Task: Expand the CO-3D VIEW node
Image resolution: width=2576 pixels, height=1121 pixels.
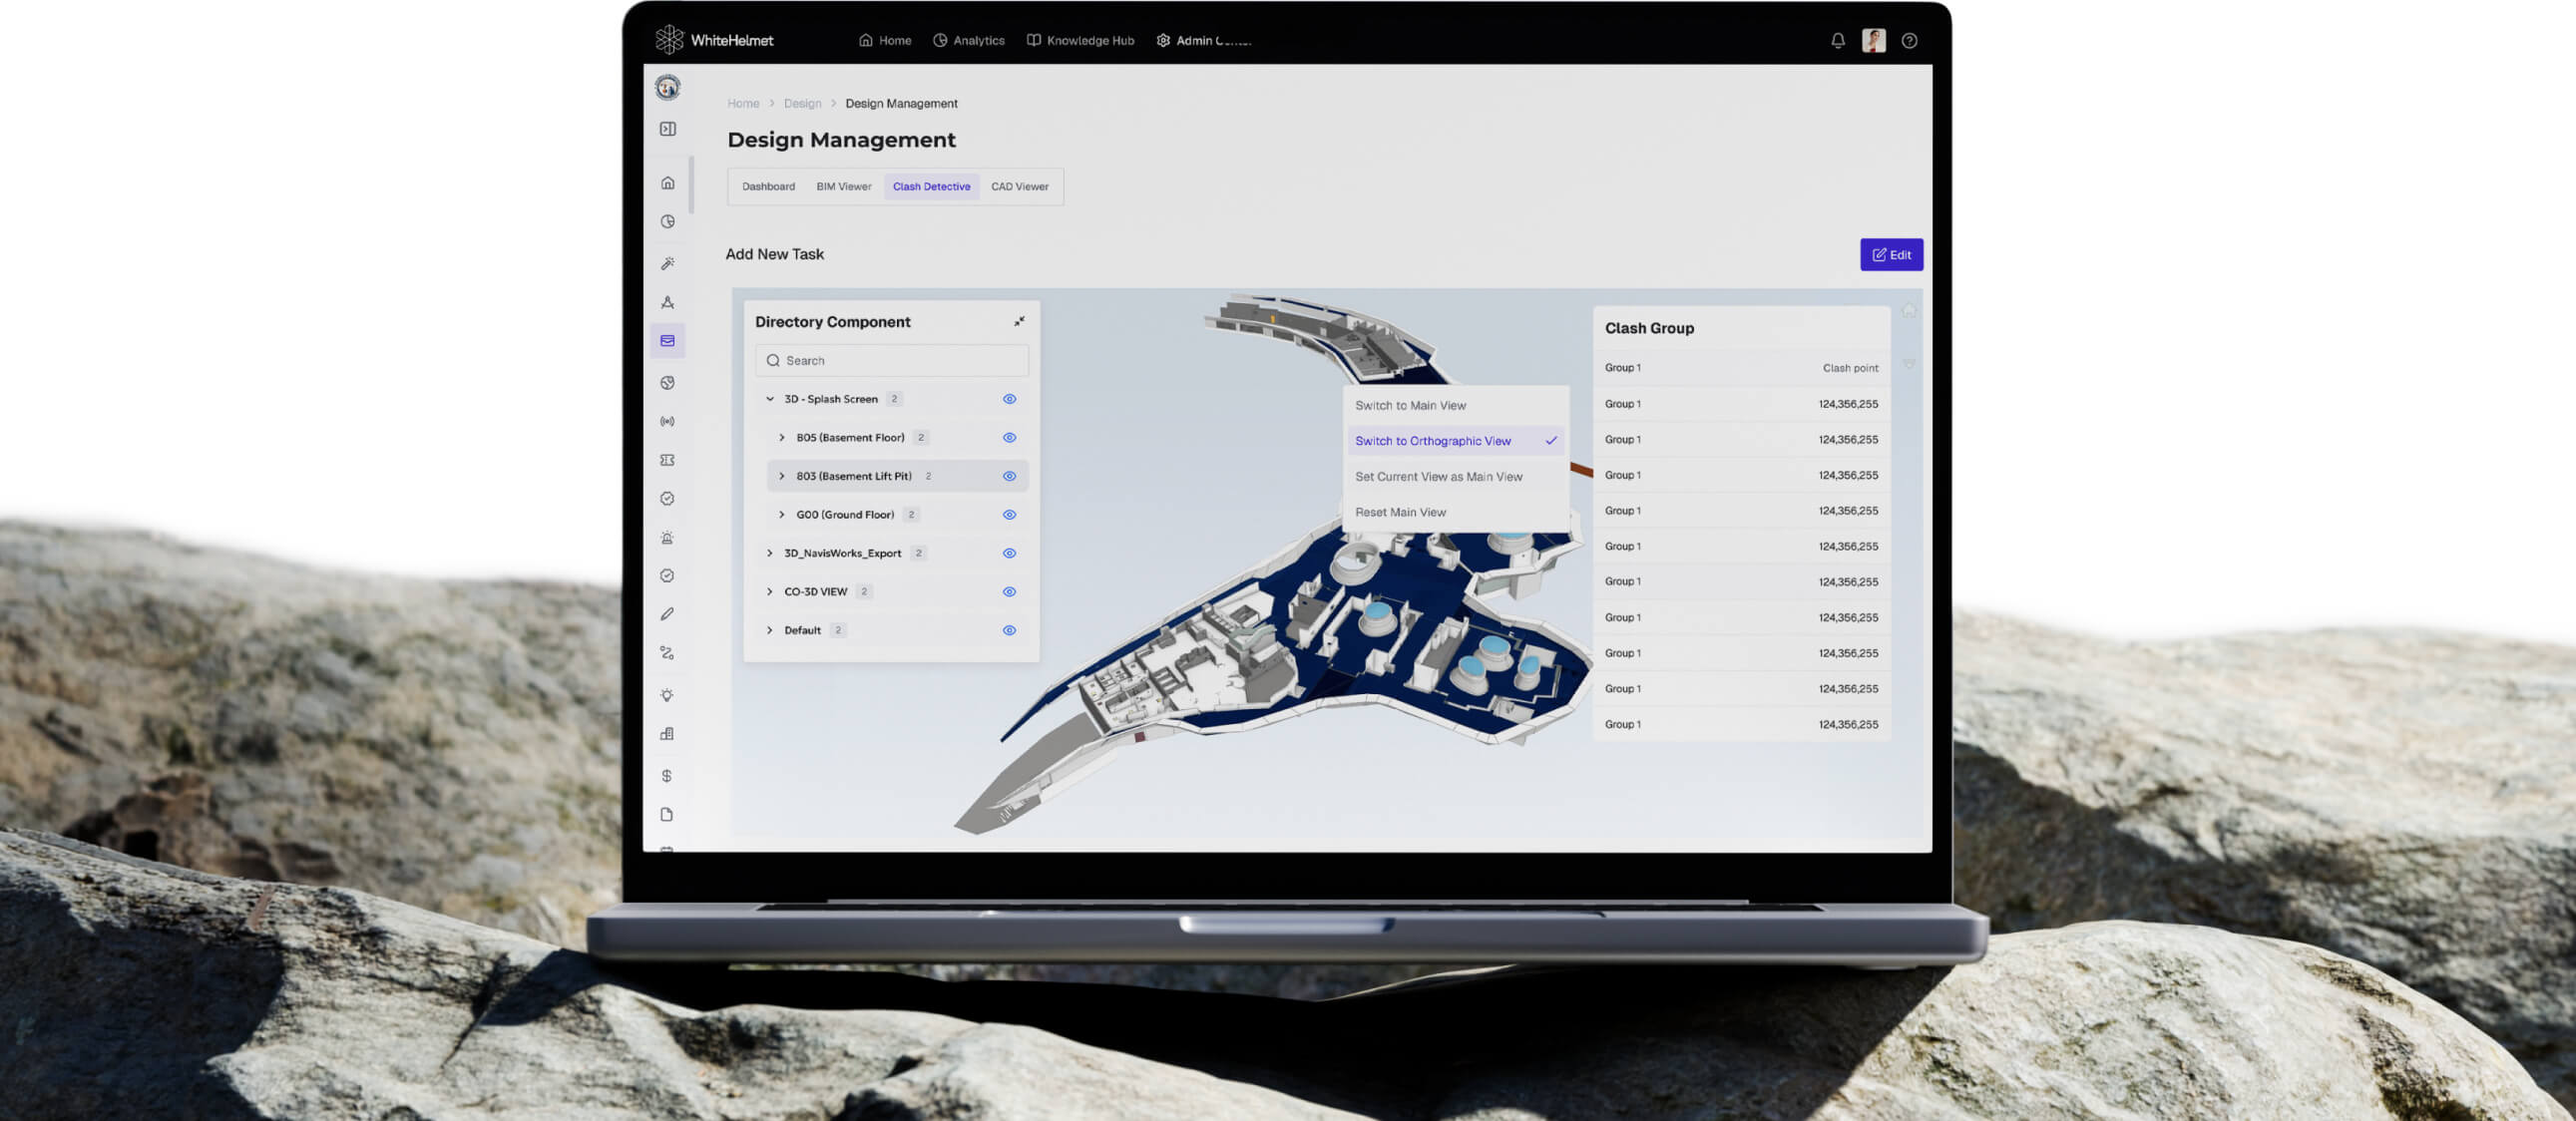Action: click(x=770, y=592)
